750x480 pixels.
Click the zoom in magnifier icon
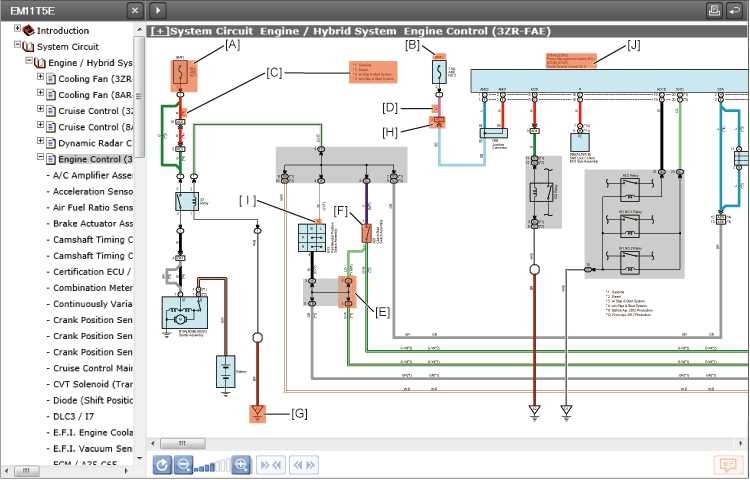241,464
